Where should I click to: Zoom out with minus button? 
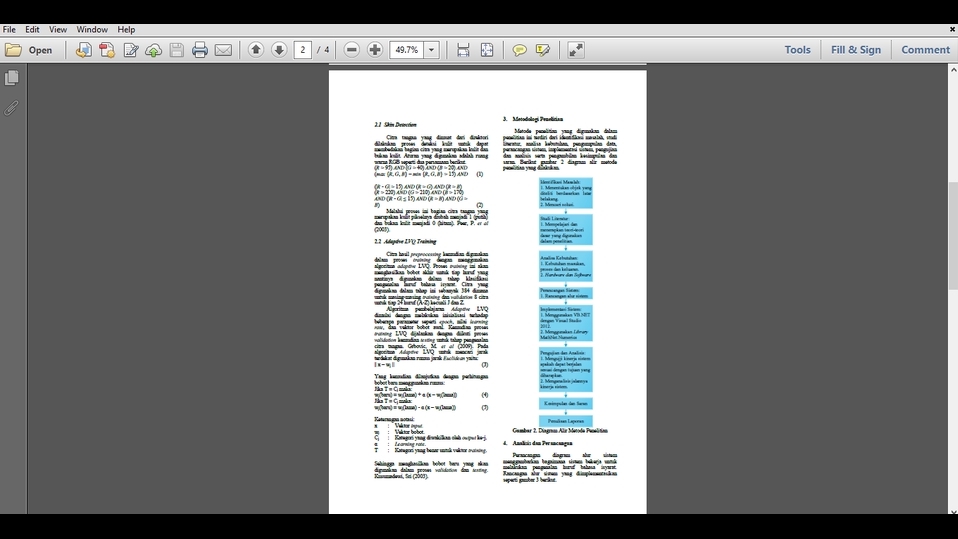tap(351, 50)
